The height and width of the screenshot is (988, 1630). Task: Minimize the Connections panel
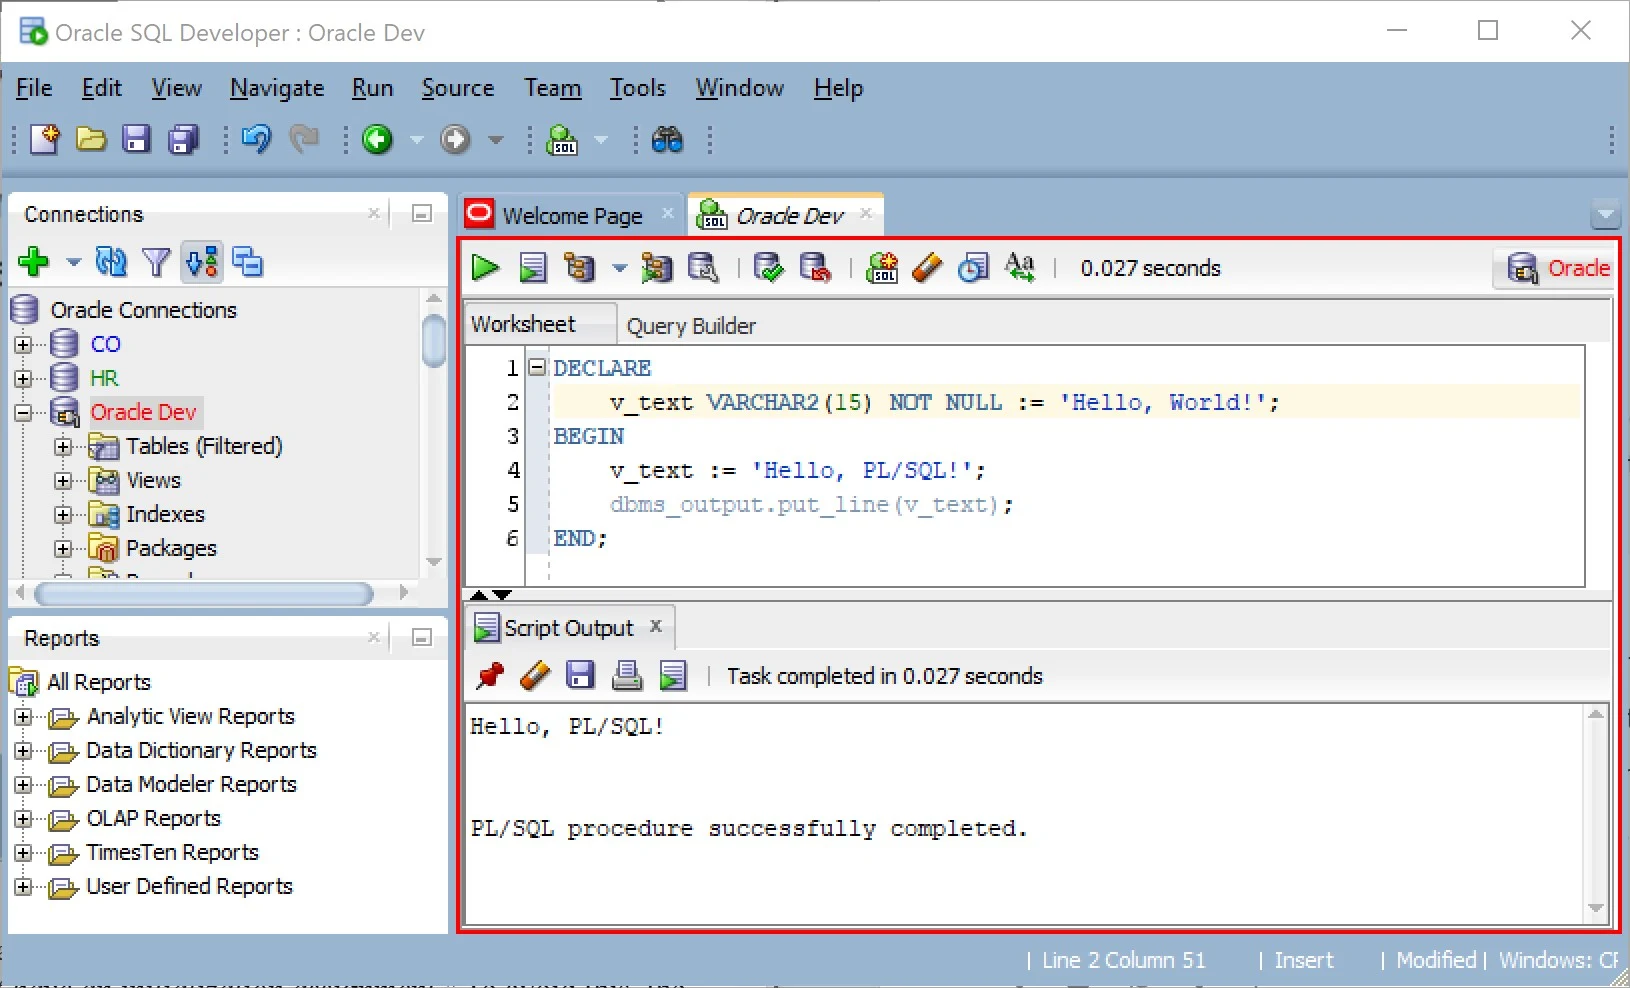(x=422, y=213)
